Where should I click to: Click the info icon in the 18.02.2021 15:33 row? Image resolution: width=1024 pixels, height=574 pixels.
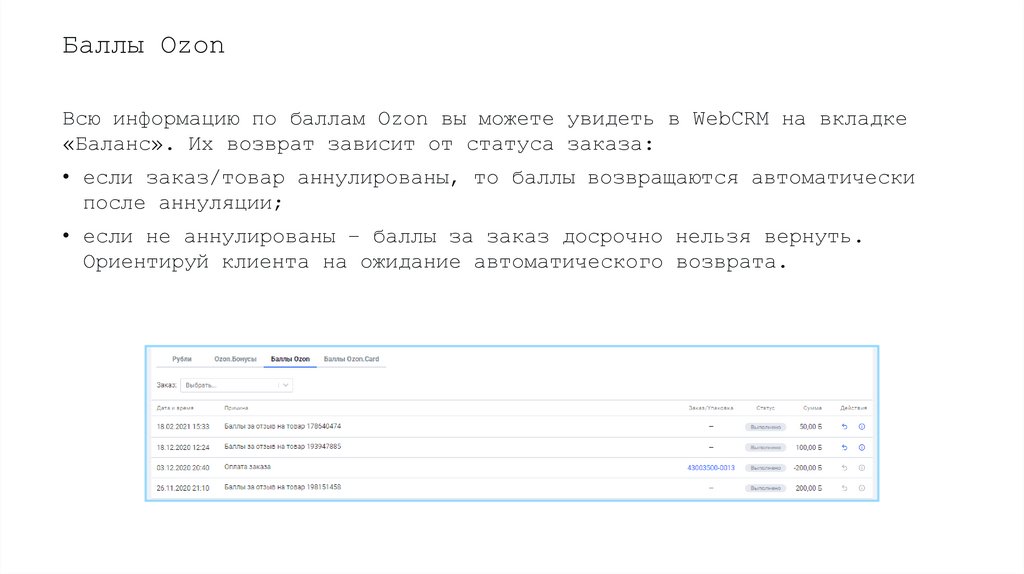click(861, 427)
